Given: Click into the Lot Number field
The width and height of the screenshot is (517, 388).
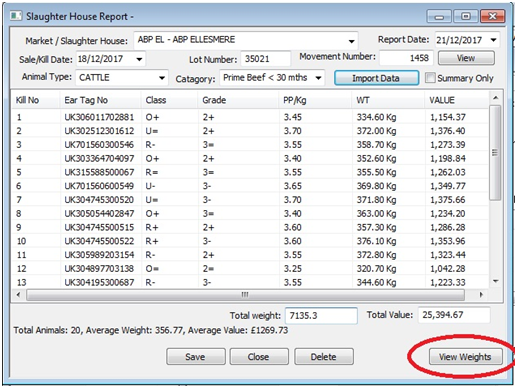Looking at the screenshot, I should [265, 59].
